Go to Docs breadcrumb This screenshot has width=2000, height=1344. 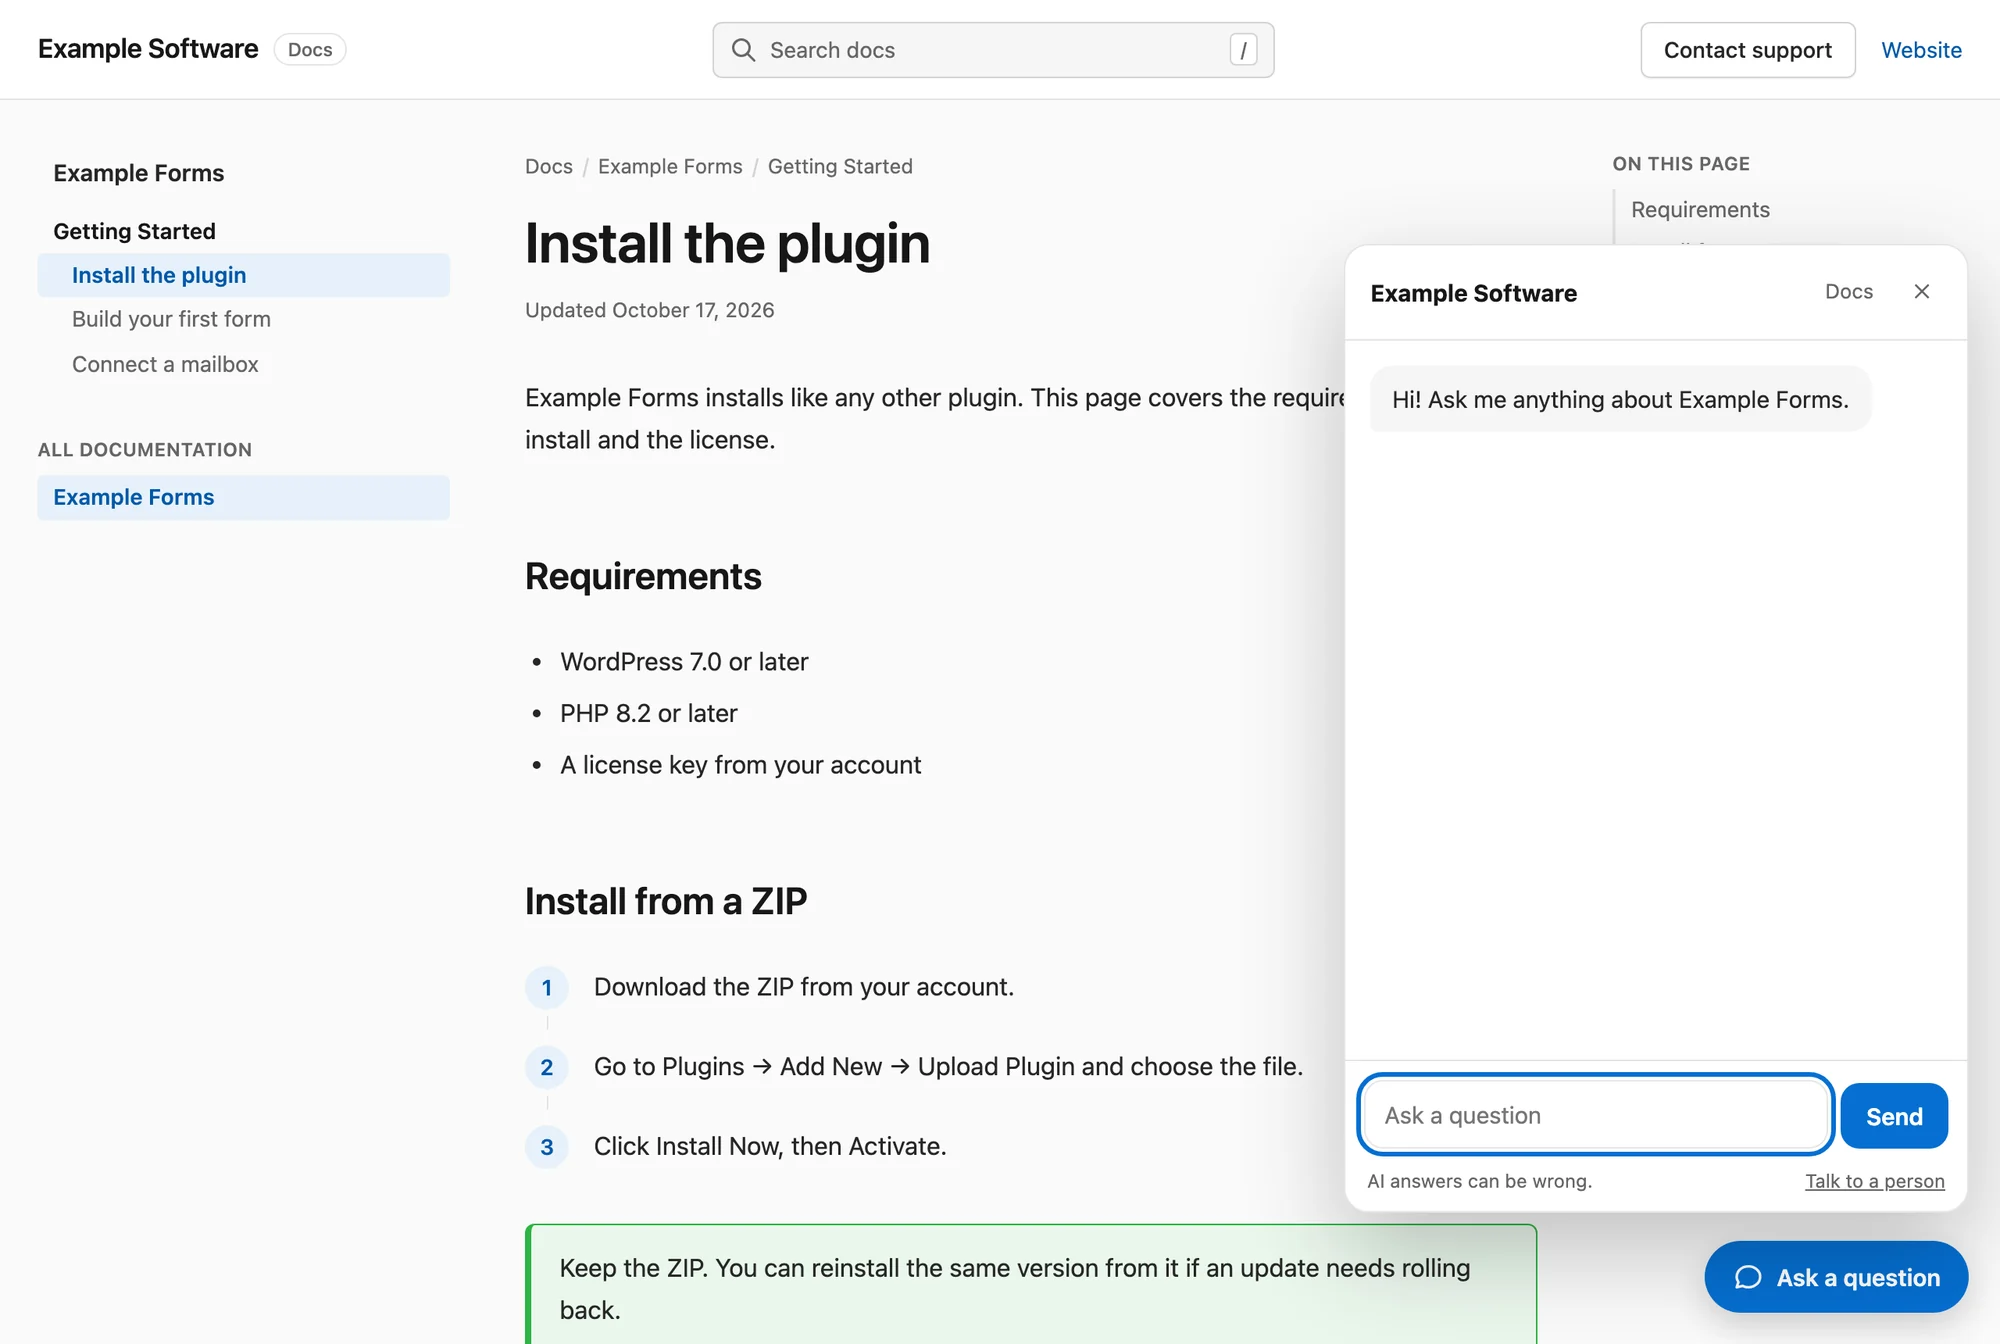[549, 166]
